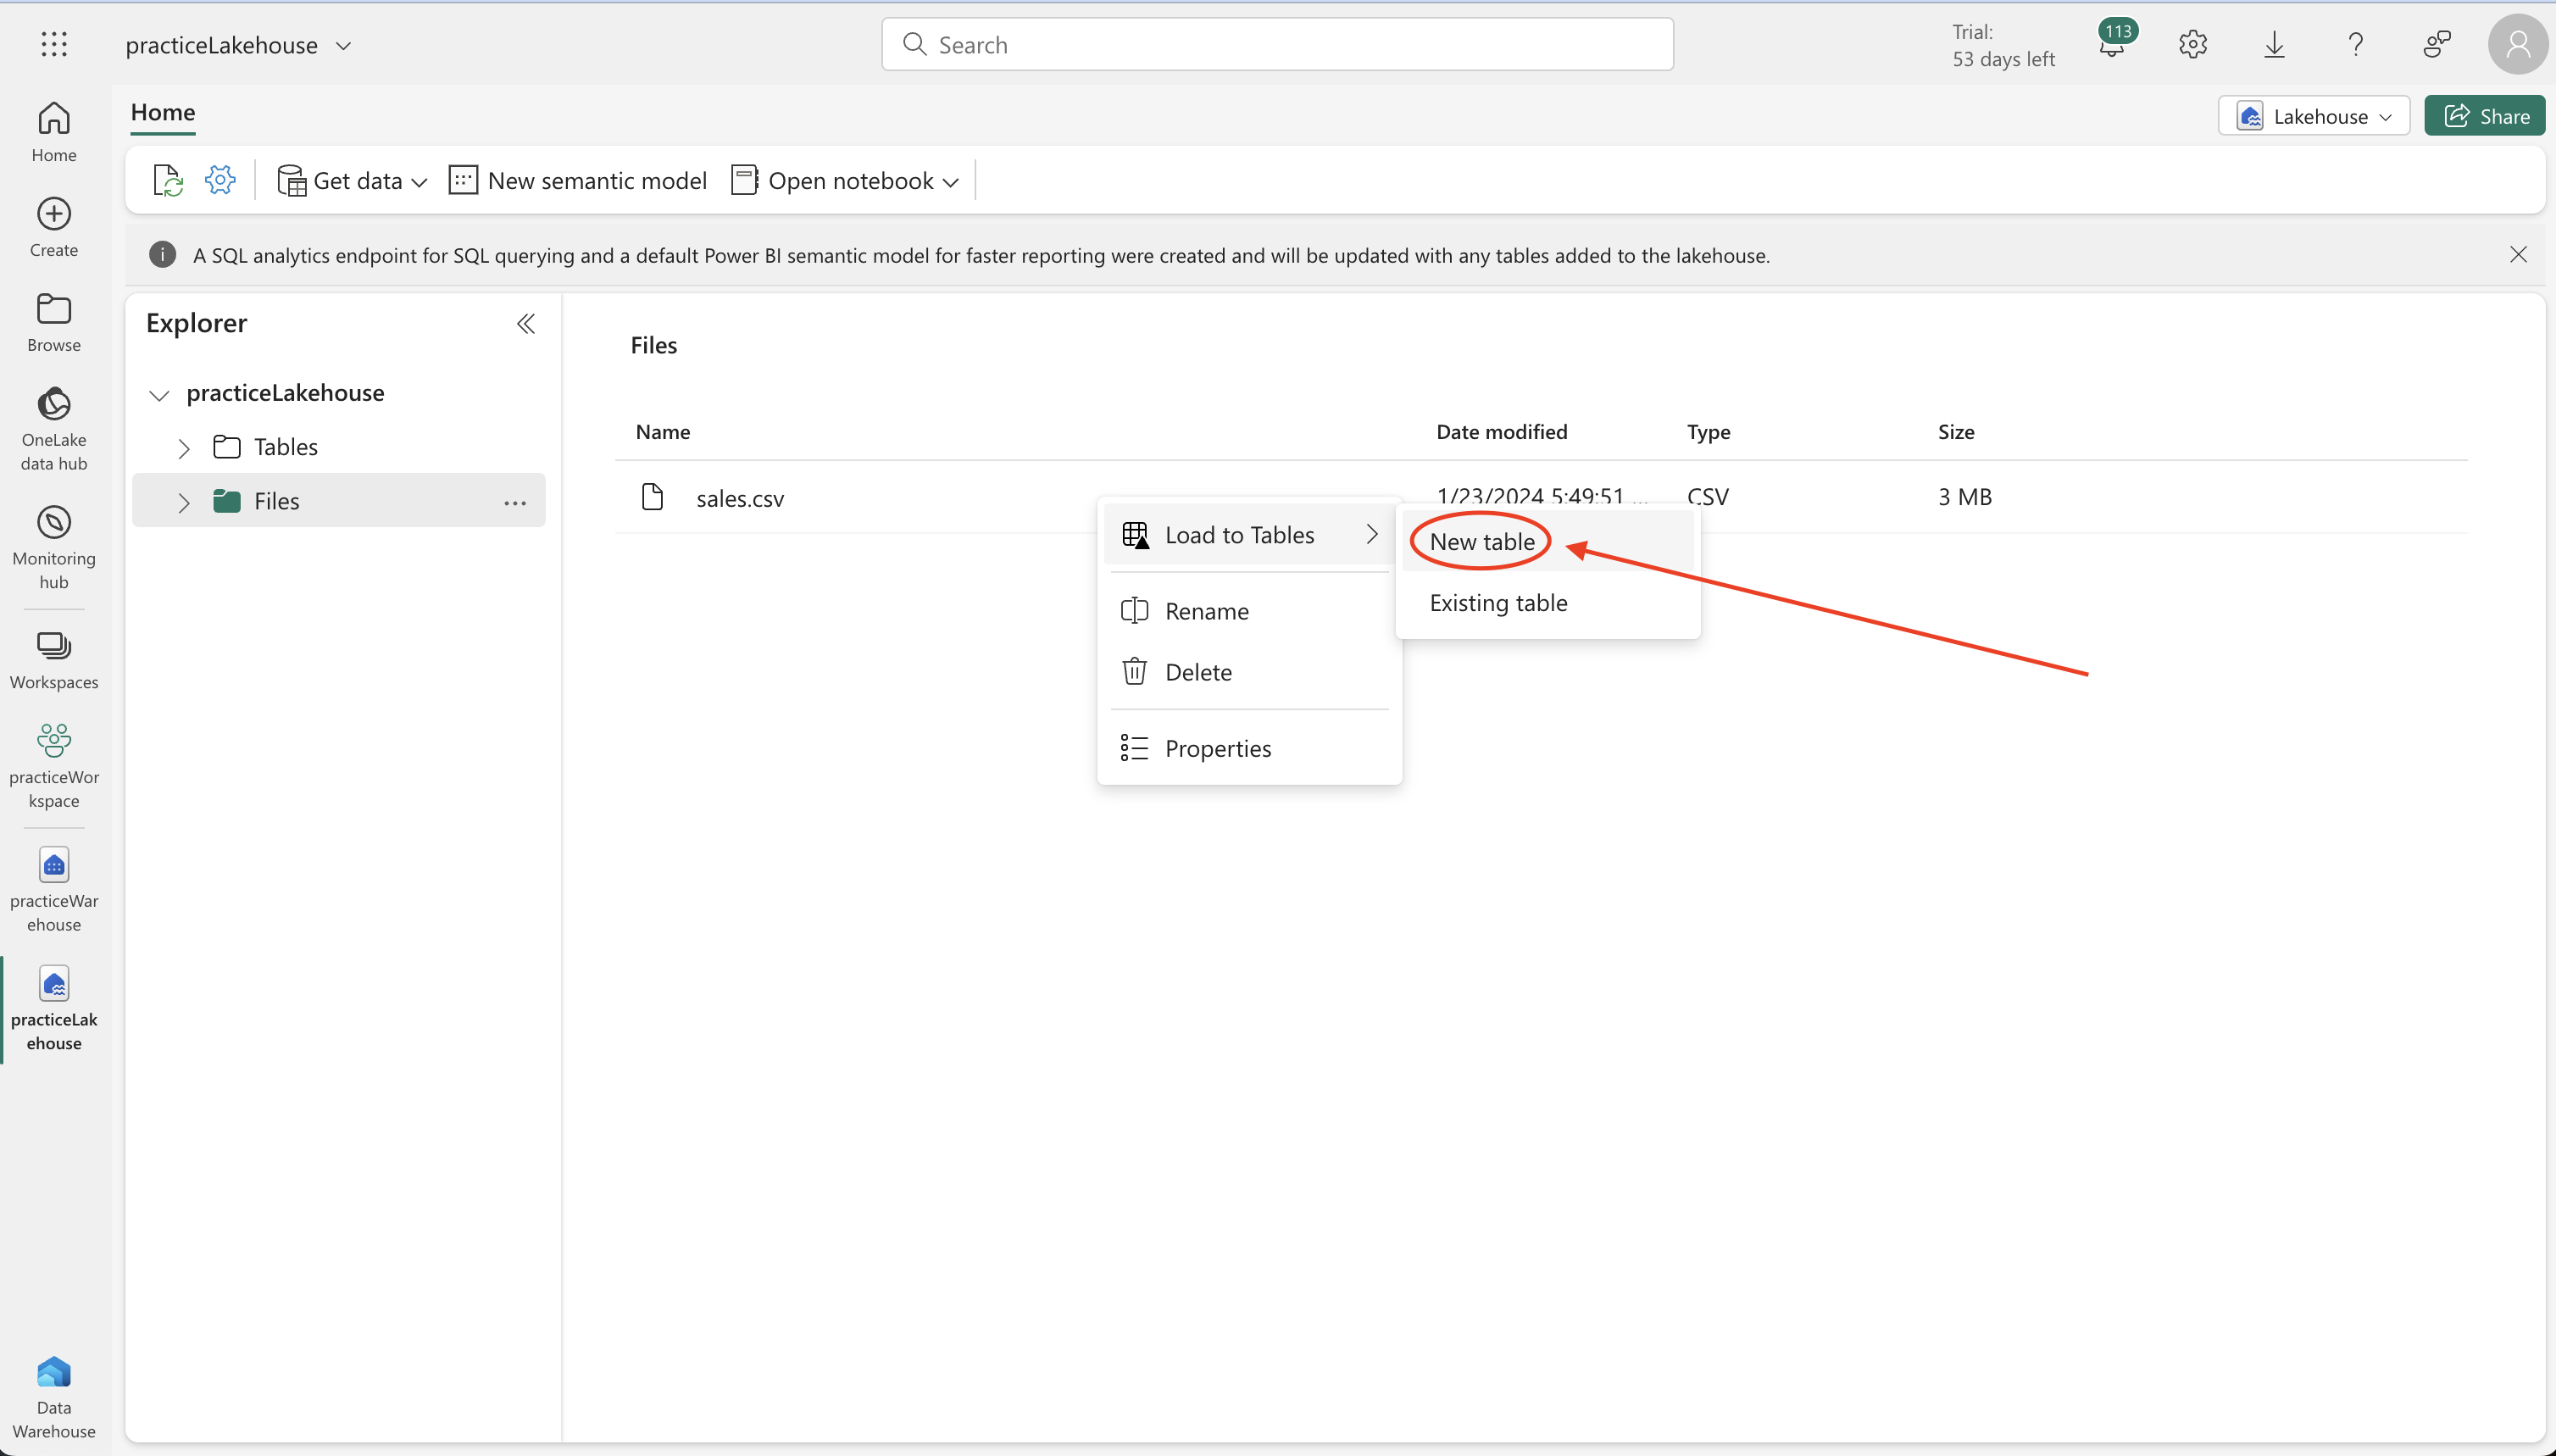This screenshot has width=2556, height=1456.
Task: Click inside the Search field
Action: [x=1277, y=44]
